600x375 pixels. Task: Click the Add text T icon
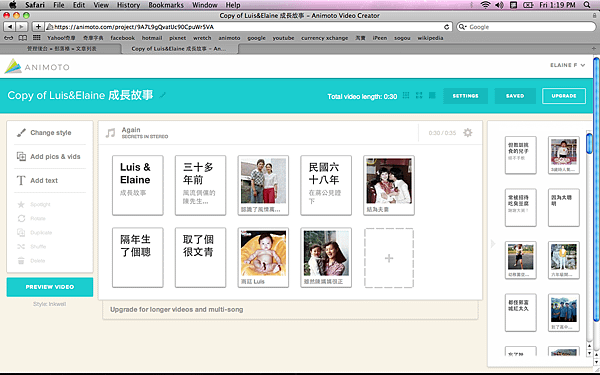(x=21, y=180)
